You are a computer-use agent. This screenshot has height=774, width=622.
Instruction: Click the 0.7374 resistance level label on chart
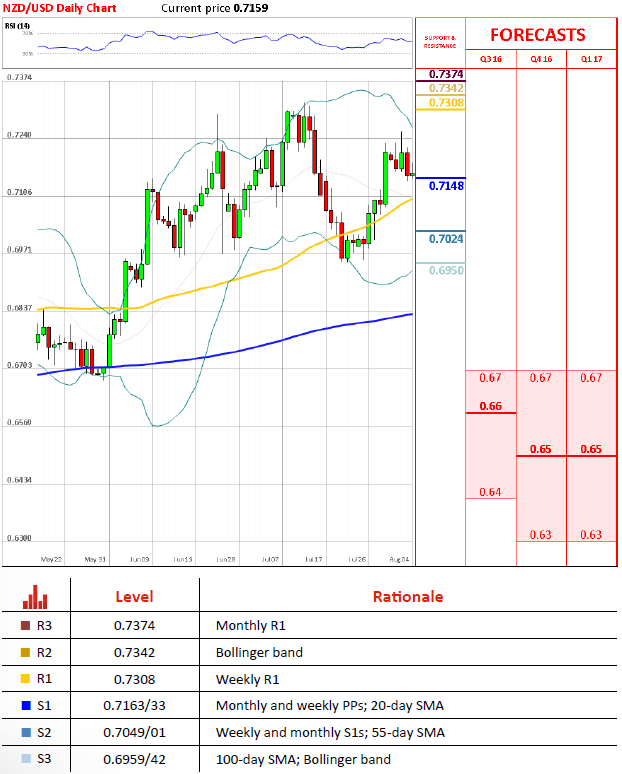(445, 75)
